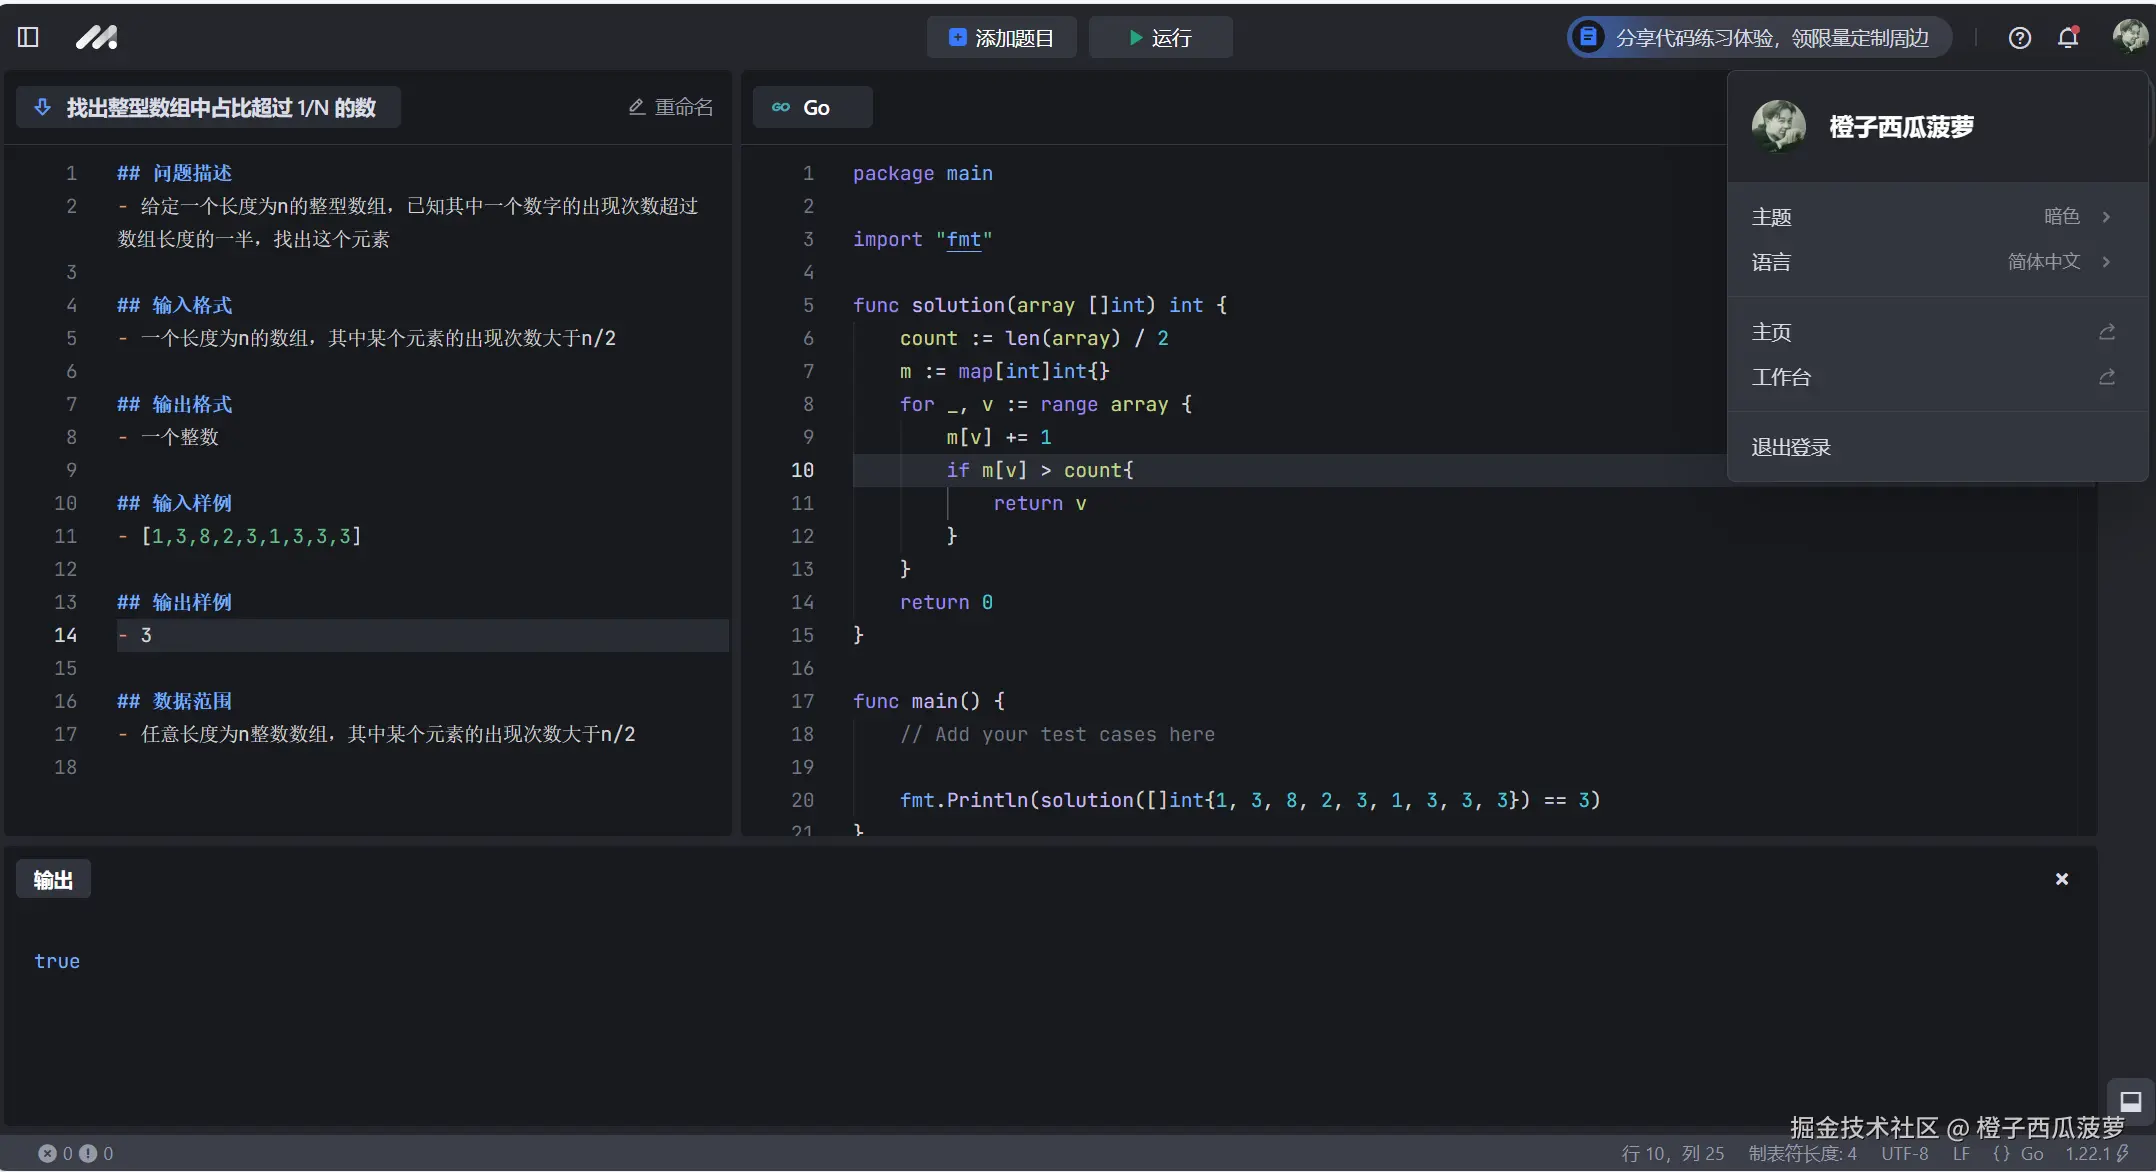Click the panel toggle icon at bottom right
The height and width of the screenshot is (1172, 2156).
[2130, 1101]
